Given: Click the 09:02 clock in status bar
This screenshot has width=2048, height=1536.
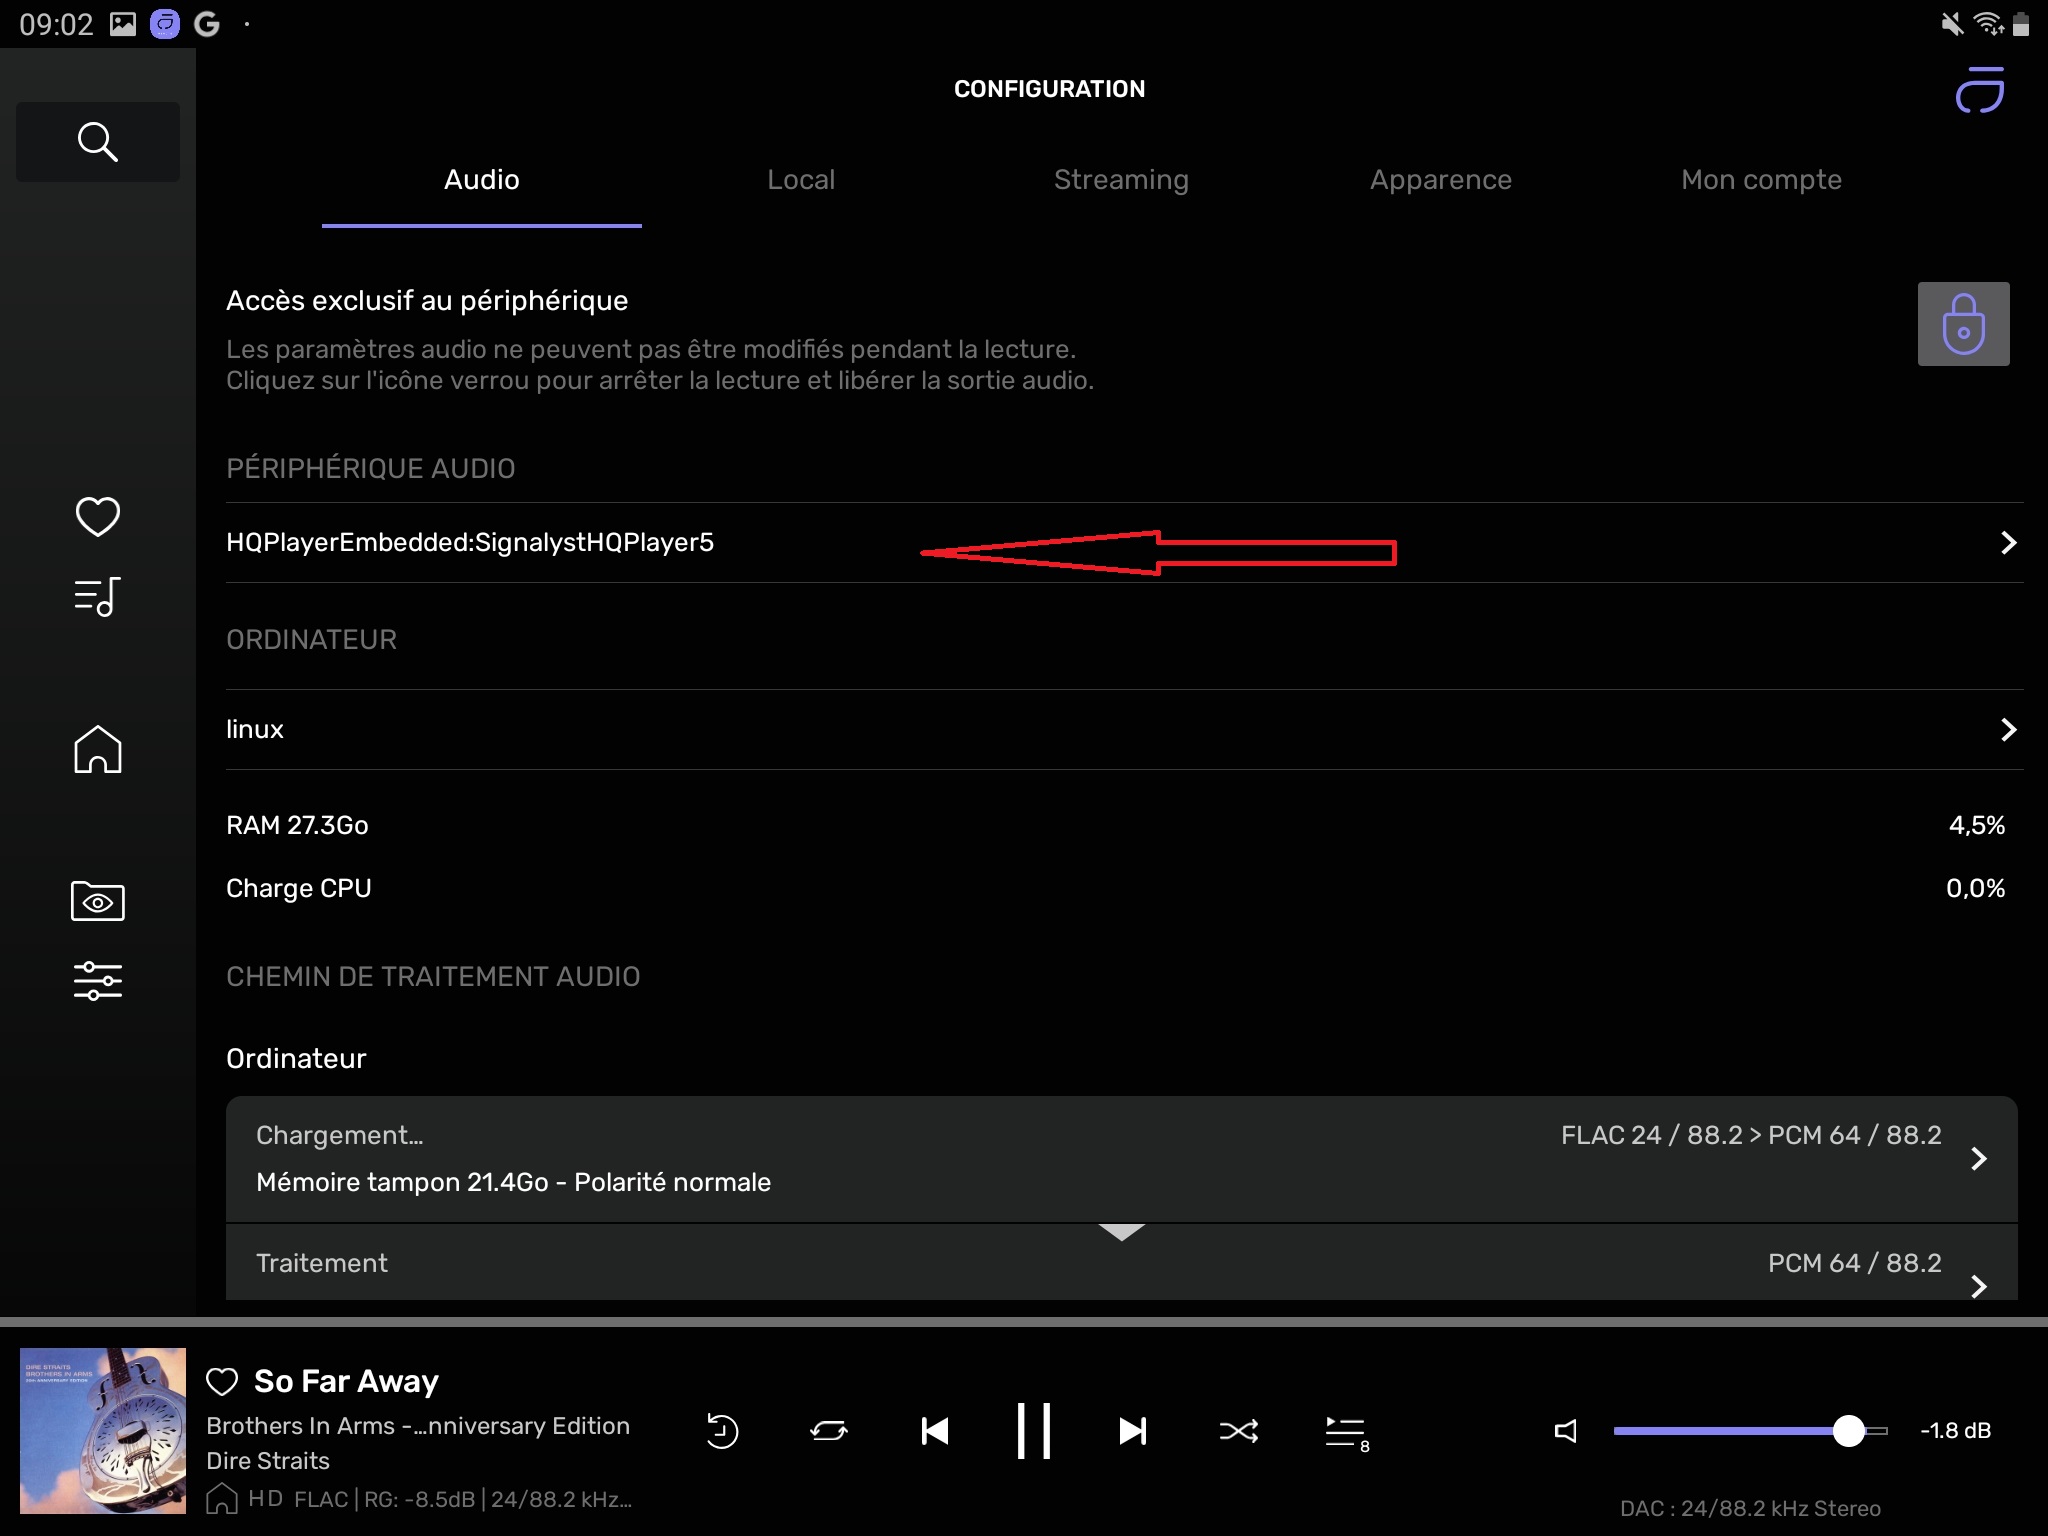Looking at the screenshot, I should coord(56,24).
